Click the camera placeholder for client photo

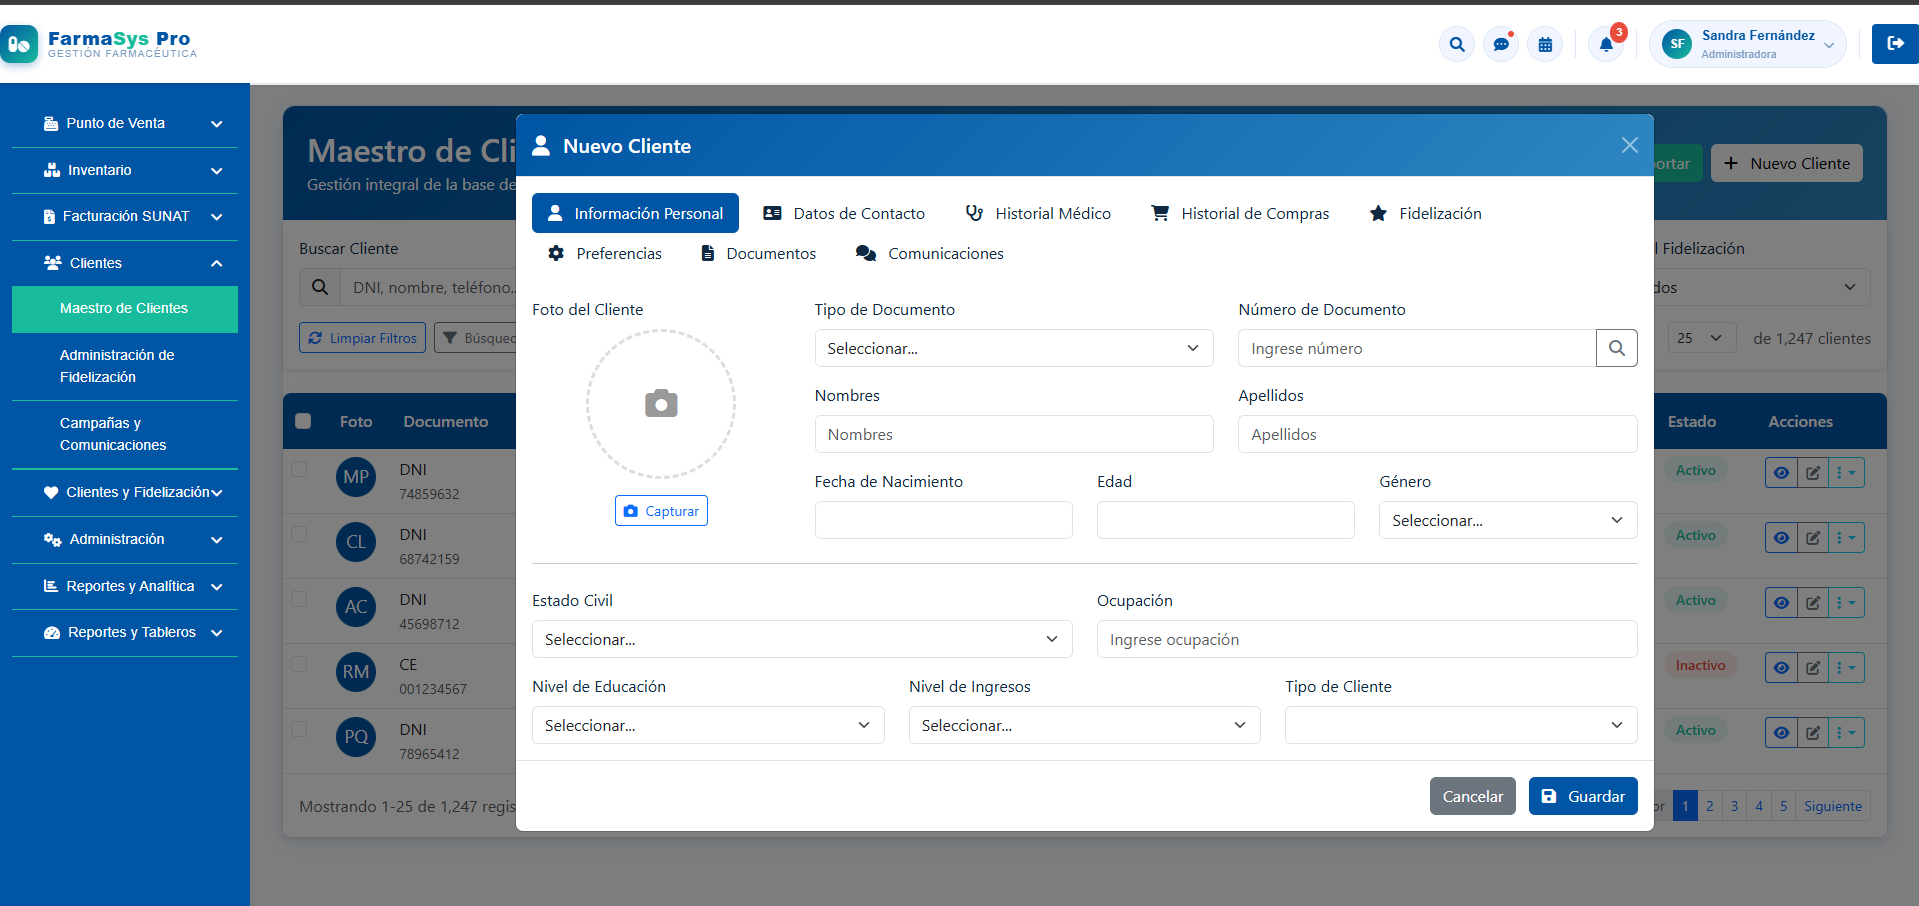(661, 404)
